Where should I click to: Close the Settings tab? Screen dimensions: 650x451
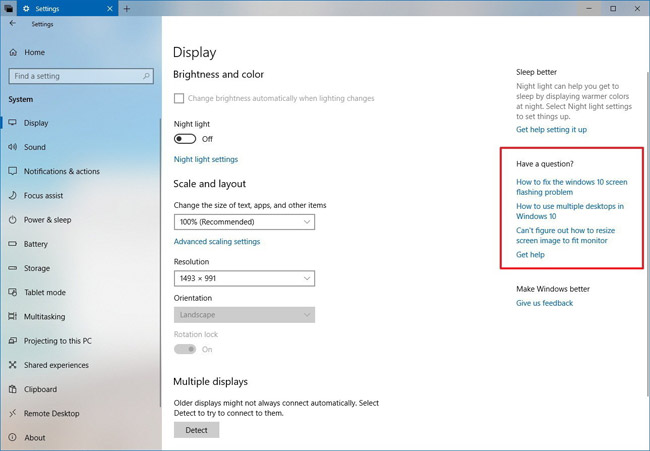(110, 8)
